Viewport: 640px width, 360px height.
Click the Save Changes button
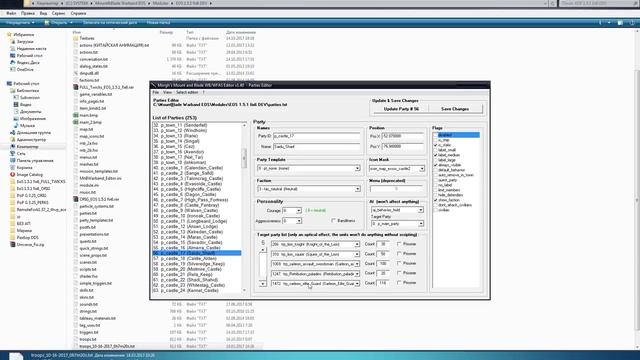[455, 109]
